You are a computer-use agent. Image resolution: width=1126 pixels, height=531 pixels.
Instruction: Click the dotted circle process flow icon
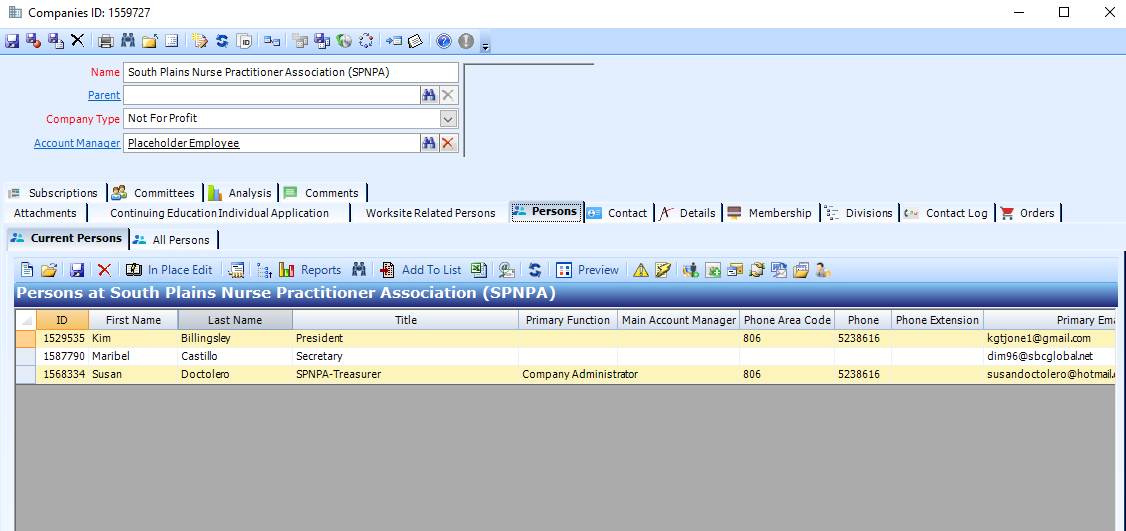pyautogui.click(x=366, y=41)
